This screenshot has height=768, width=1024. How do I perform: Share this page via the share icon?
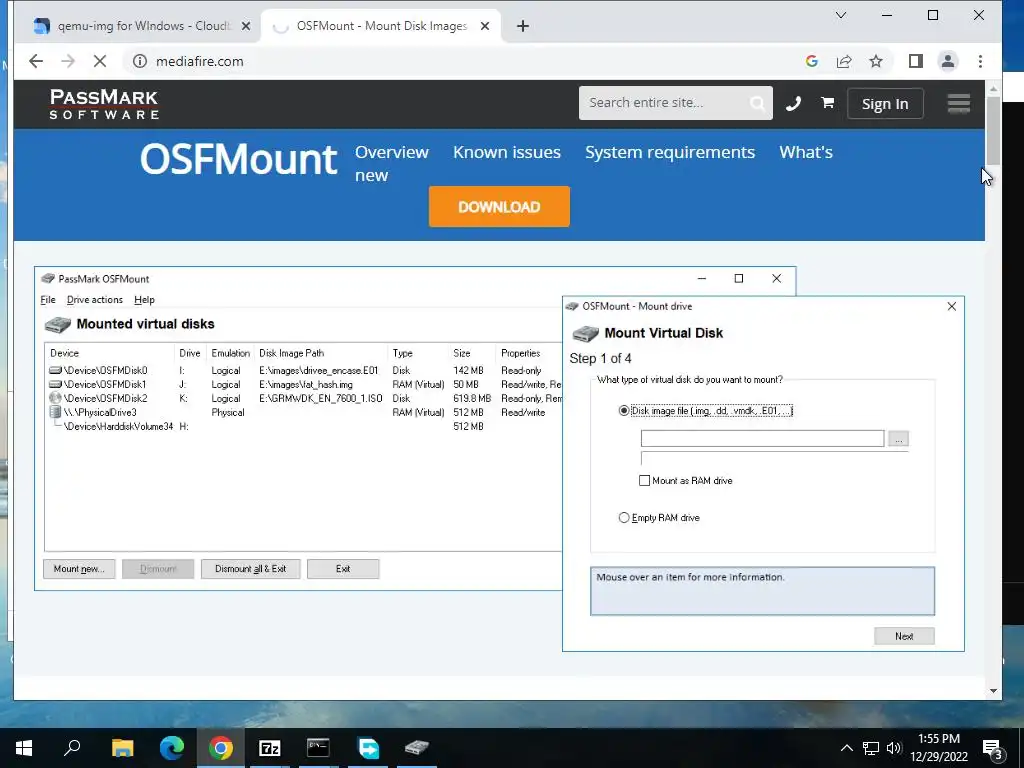(844, 61)
